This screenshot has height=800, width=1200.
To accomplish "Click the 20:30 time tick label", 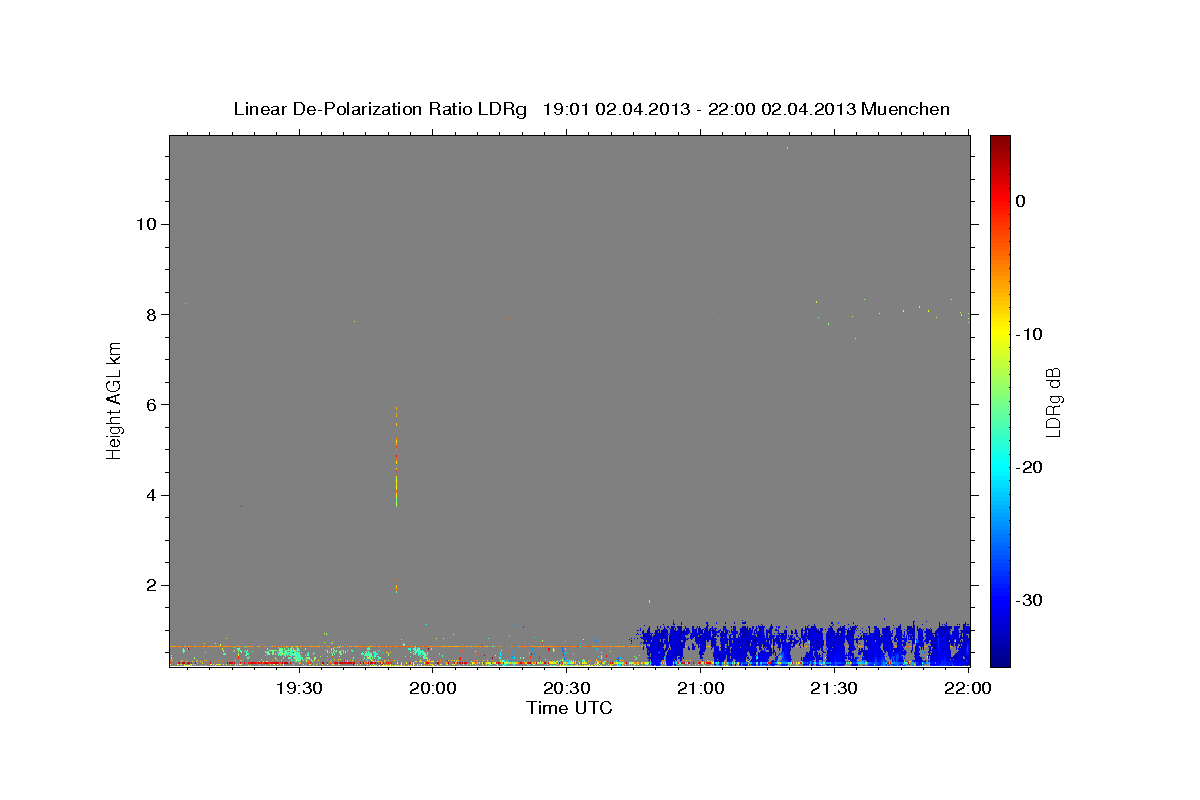I will (566, 688).
